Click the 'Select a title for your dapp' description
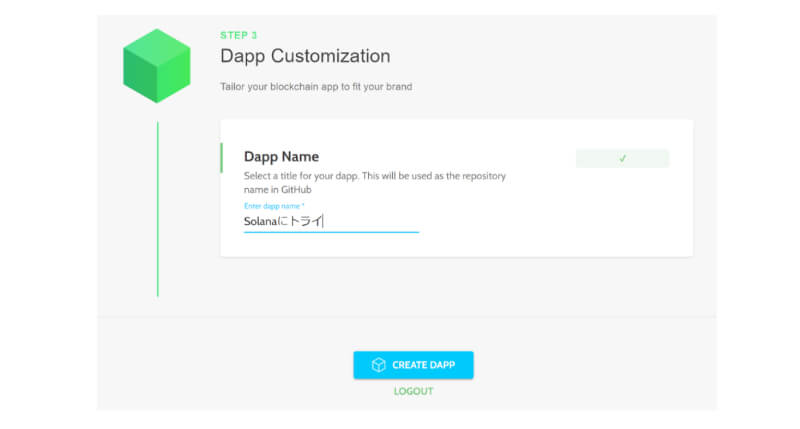Image resolution: width=800 pixels, height=429 pixels. point(375,176)
